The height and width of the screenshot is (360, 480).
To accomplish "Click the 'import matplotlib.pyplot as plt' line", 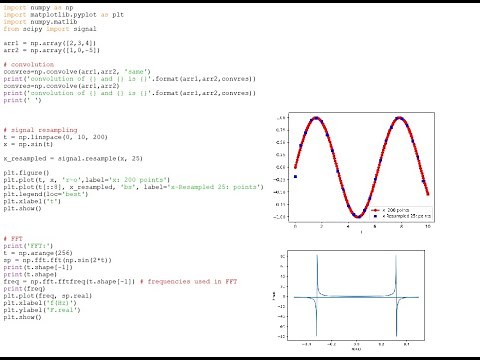I will pyautogui.click(x=64, y=15).
